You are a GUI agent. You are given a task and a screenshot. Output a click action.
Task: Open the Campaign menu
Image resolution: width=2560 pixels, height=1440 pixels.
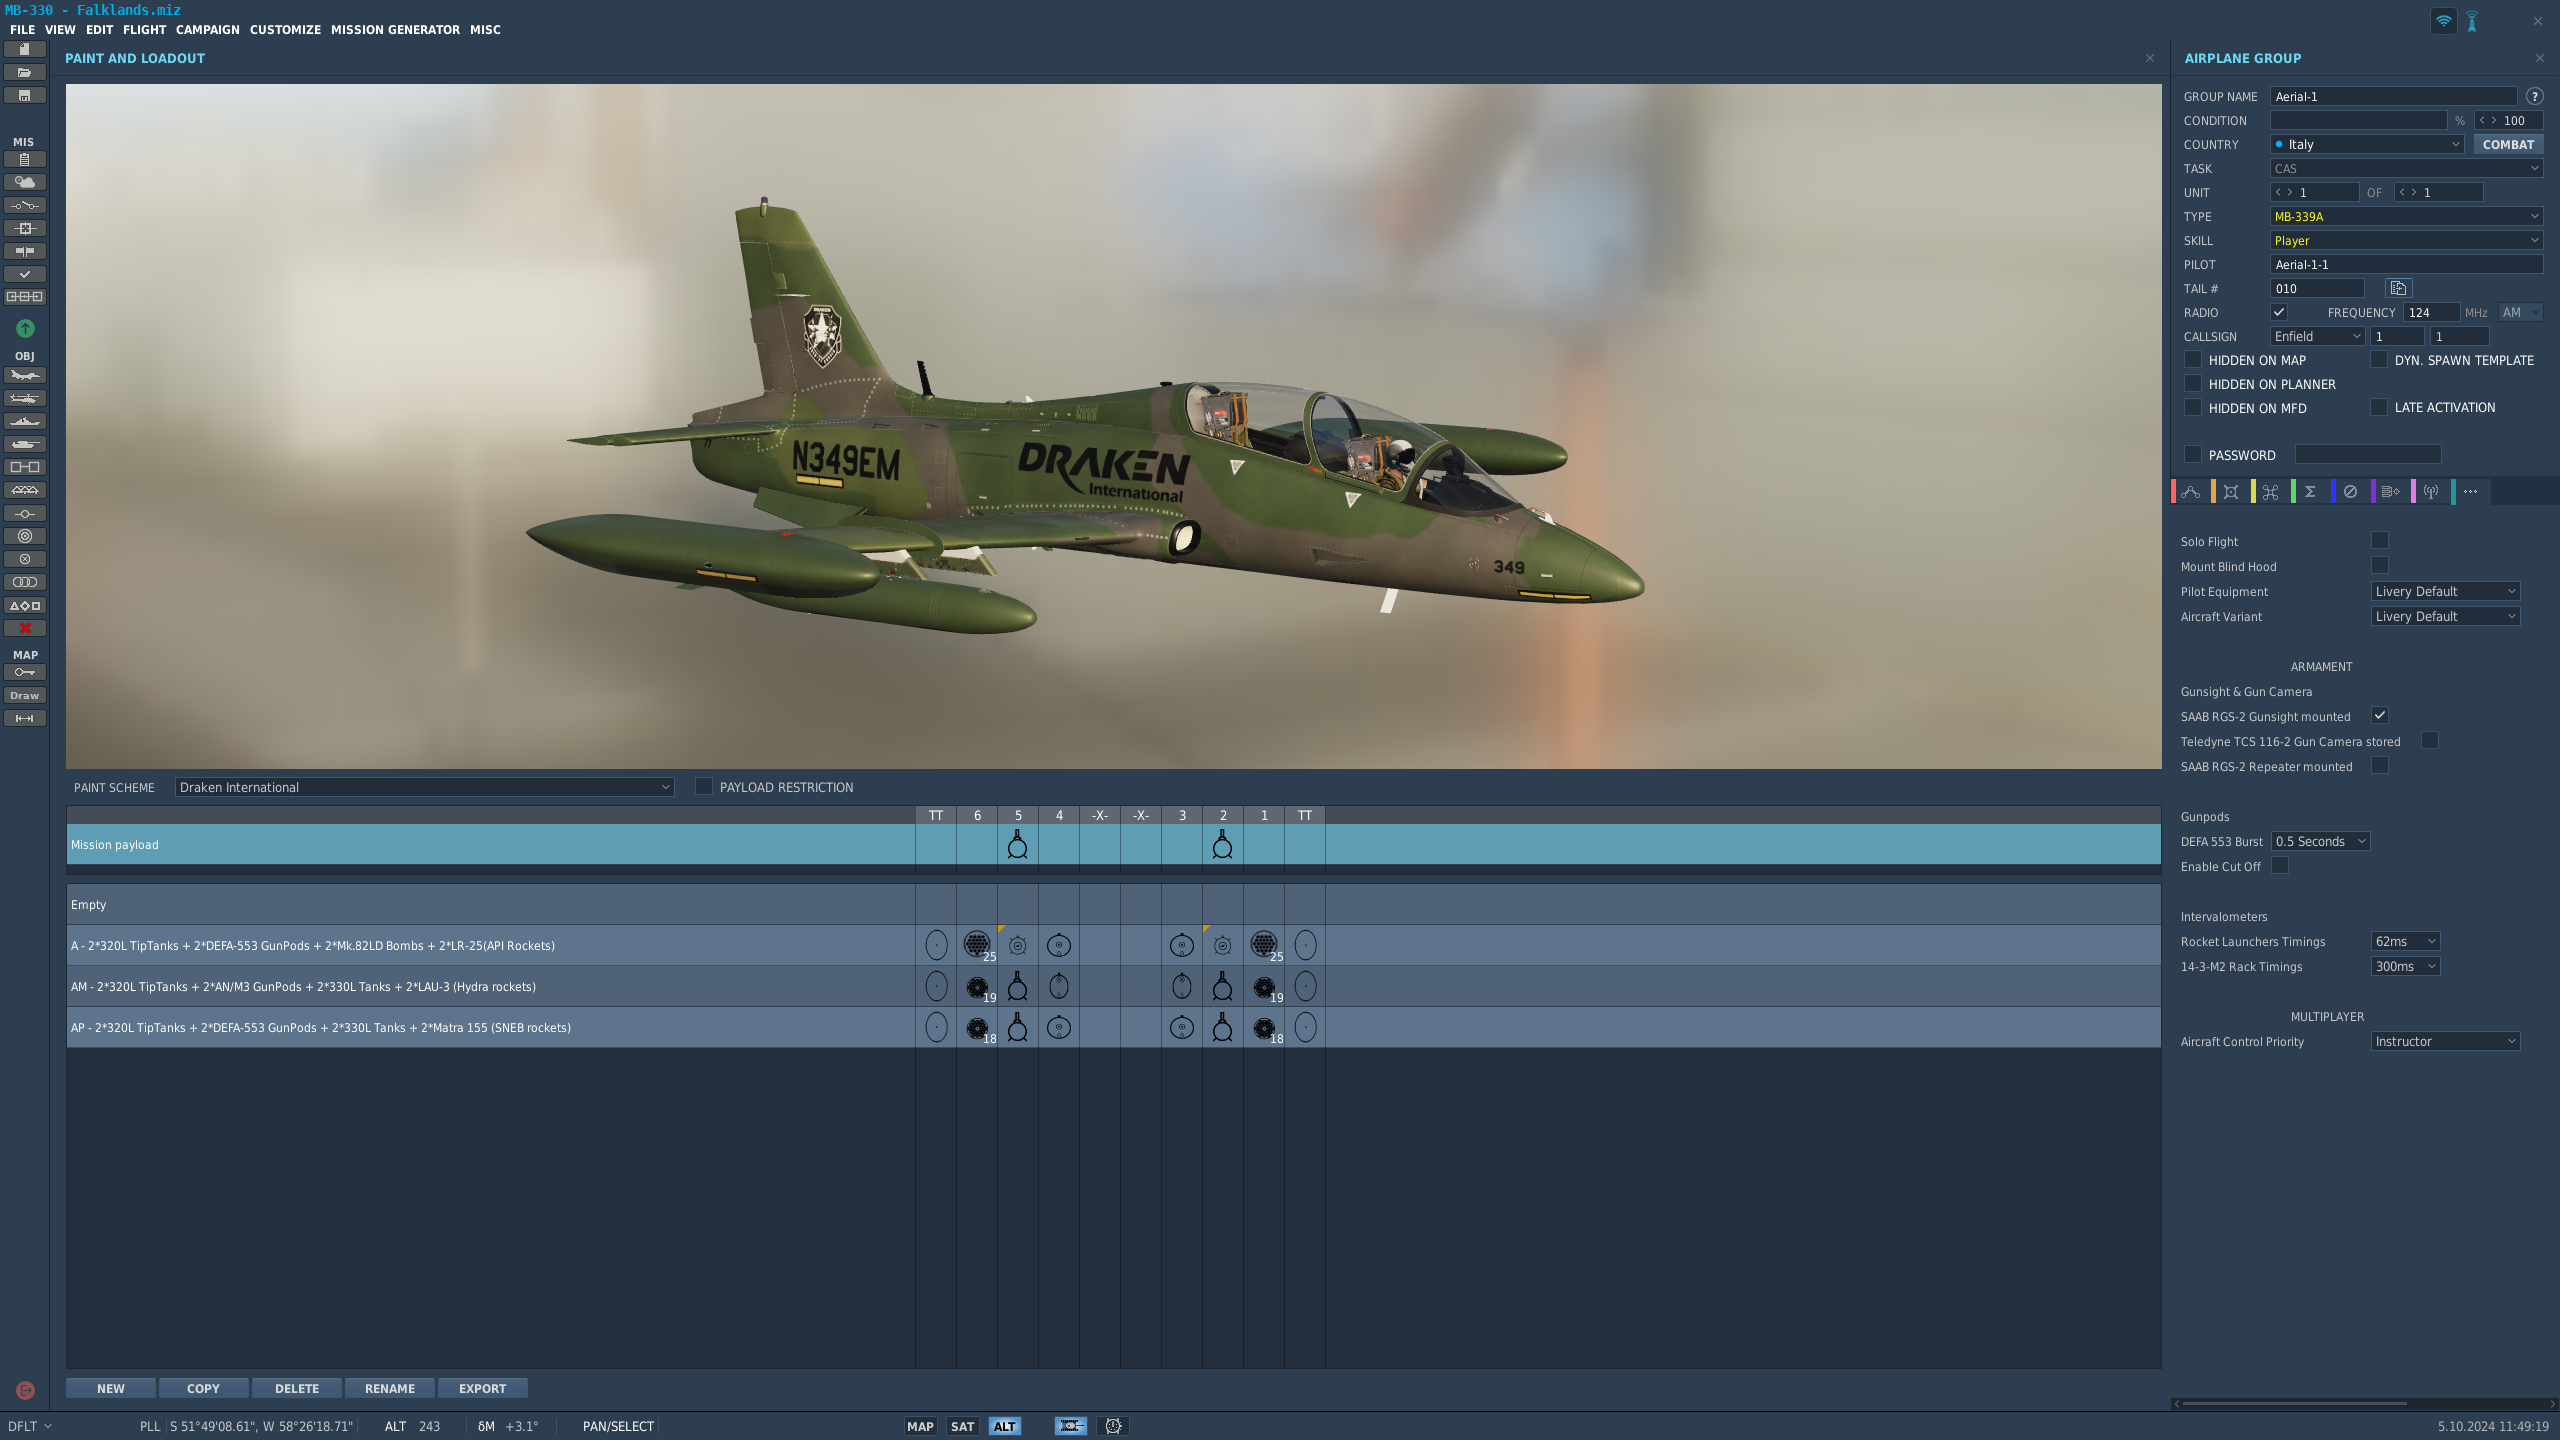tap(208, 30)
